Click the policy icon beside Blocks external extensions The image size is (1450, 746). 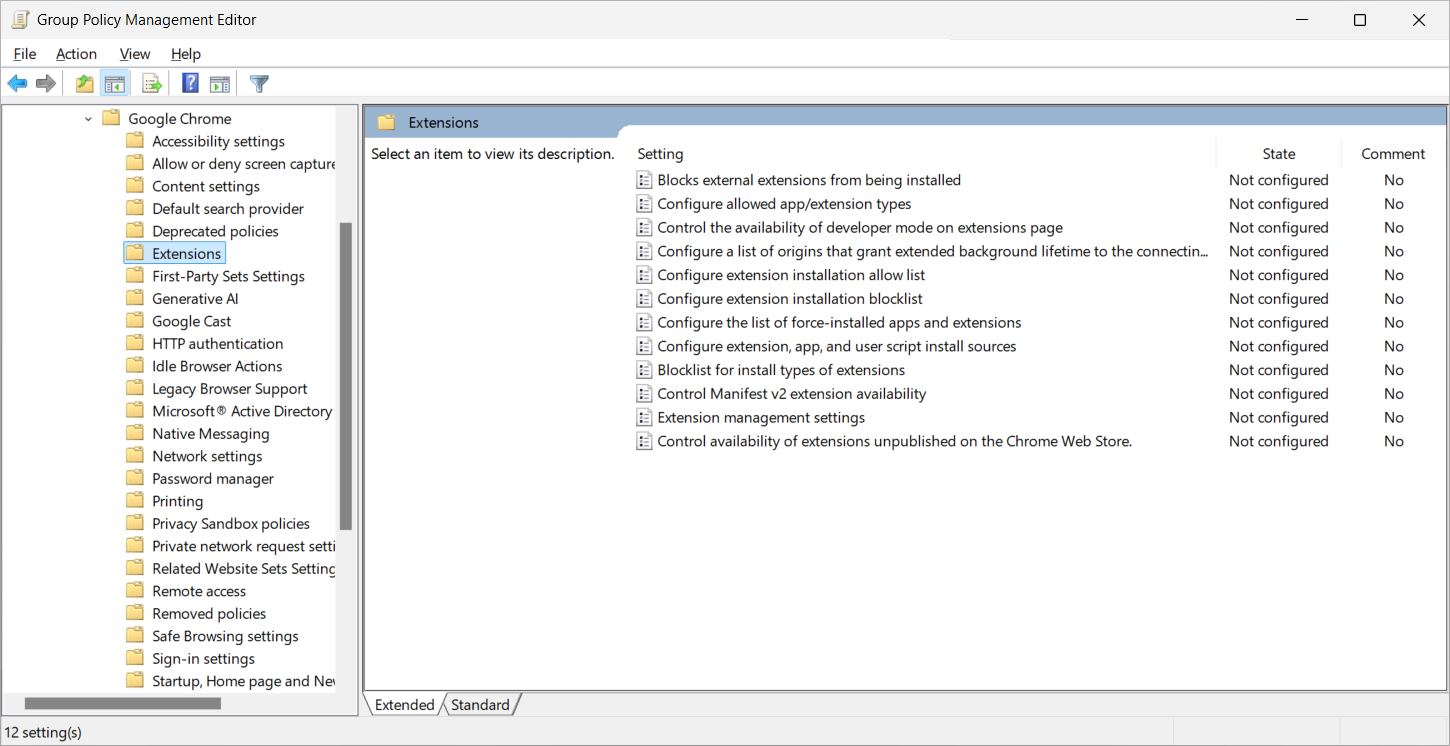coord(645,180)
